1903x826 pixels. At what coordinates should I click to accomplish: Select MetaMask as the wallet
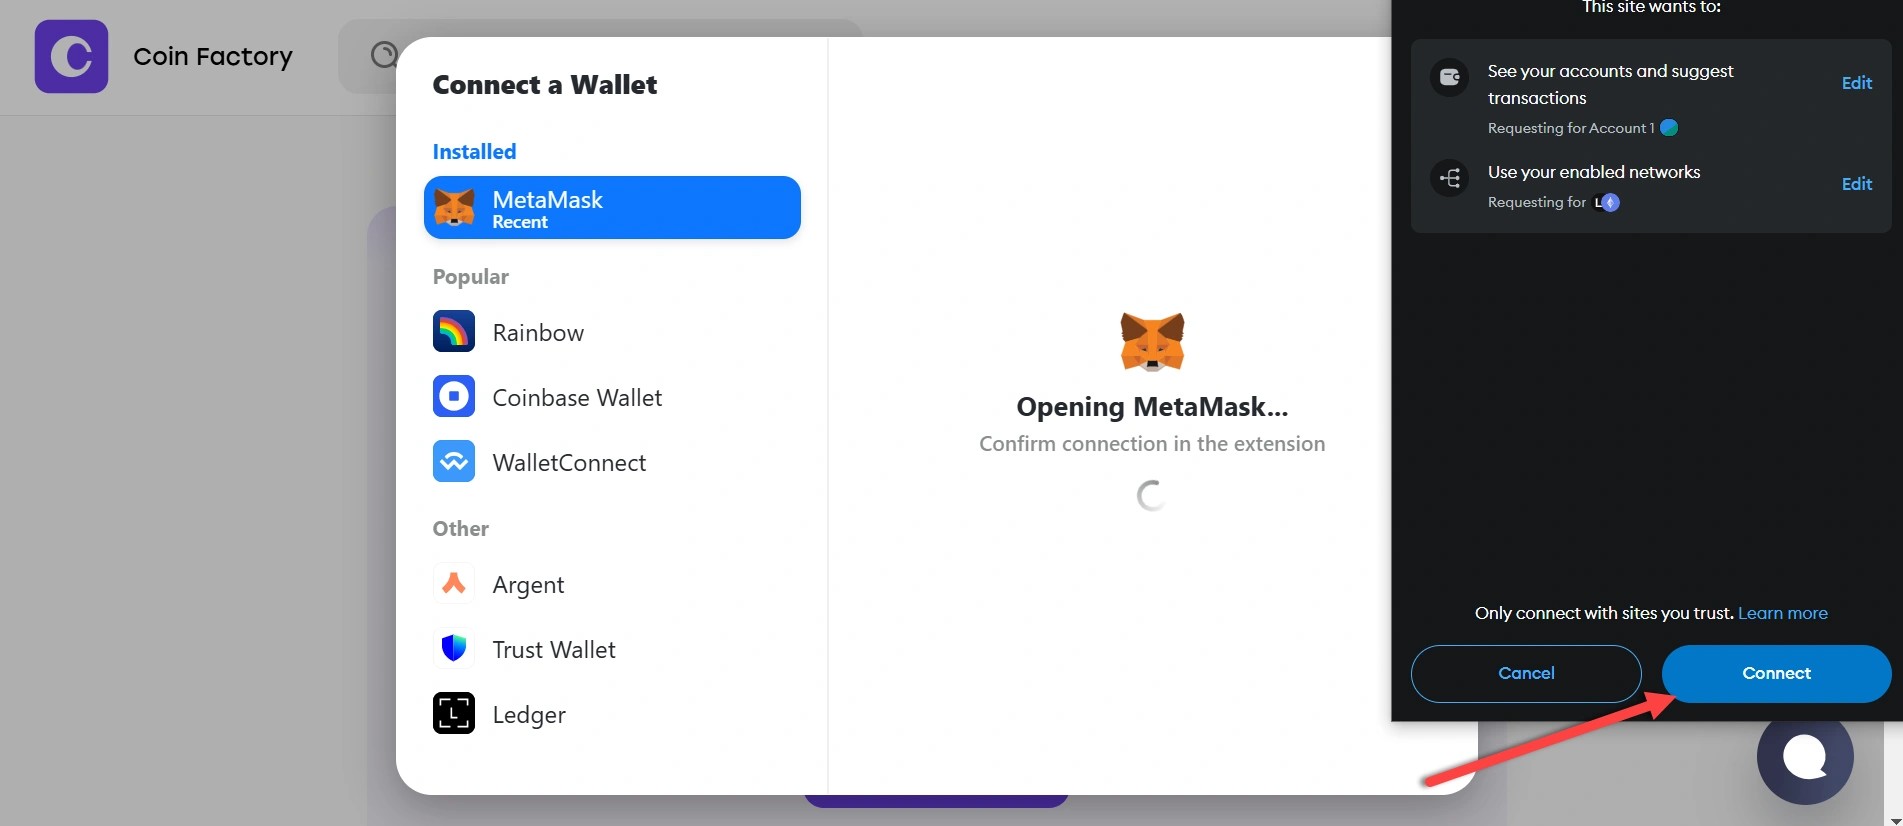[x=612, y=208]
